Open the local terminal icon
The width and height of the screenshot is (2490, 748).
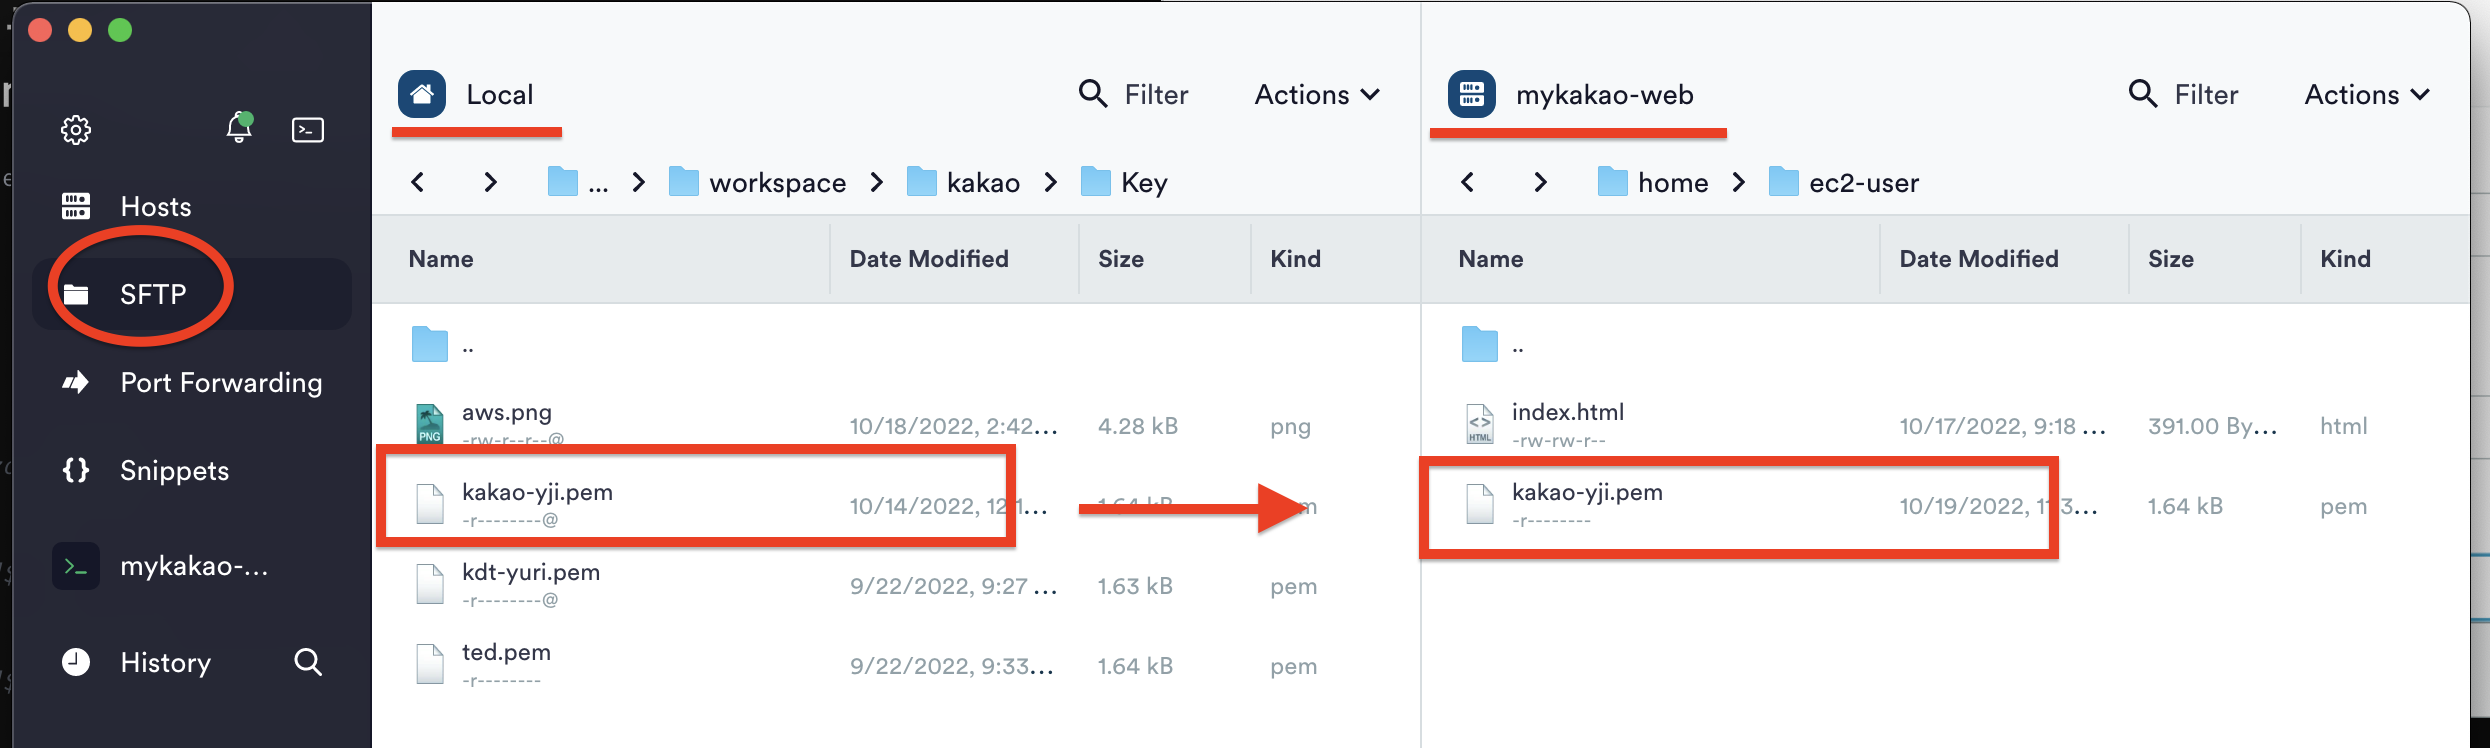click(x=308, y=130)
